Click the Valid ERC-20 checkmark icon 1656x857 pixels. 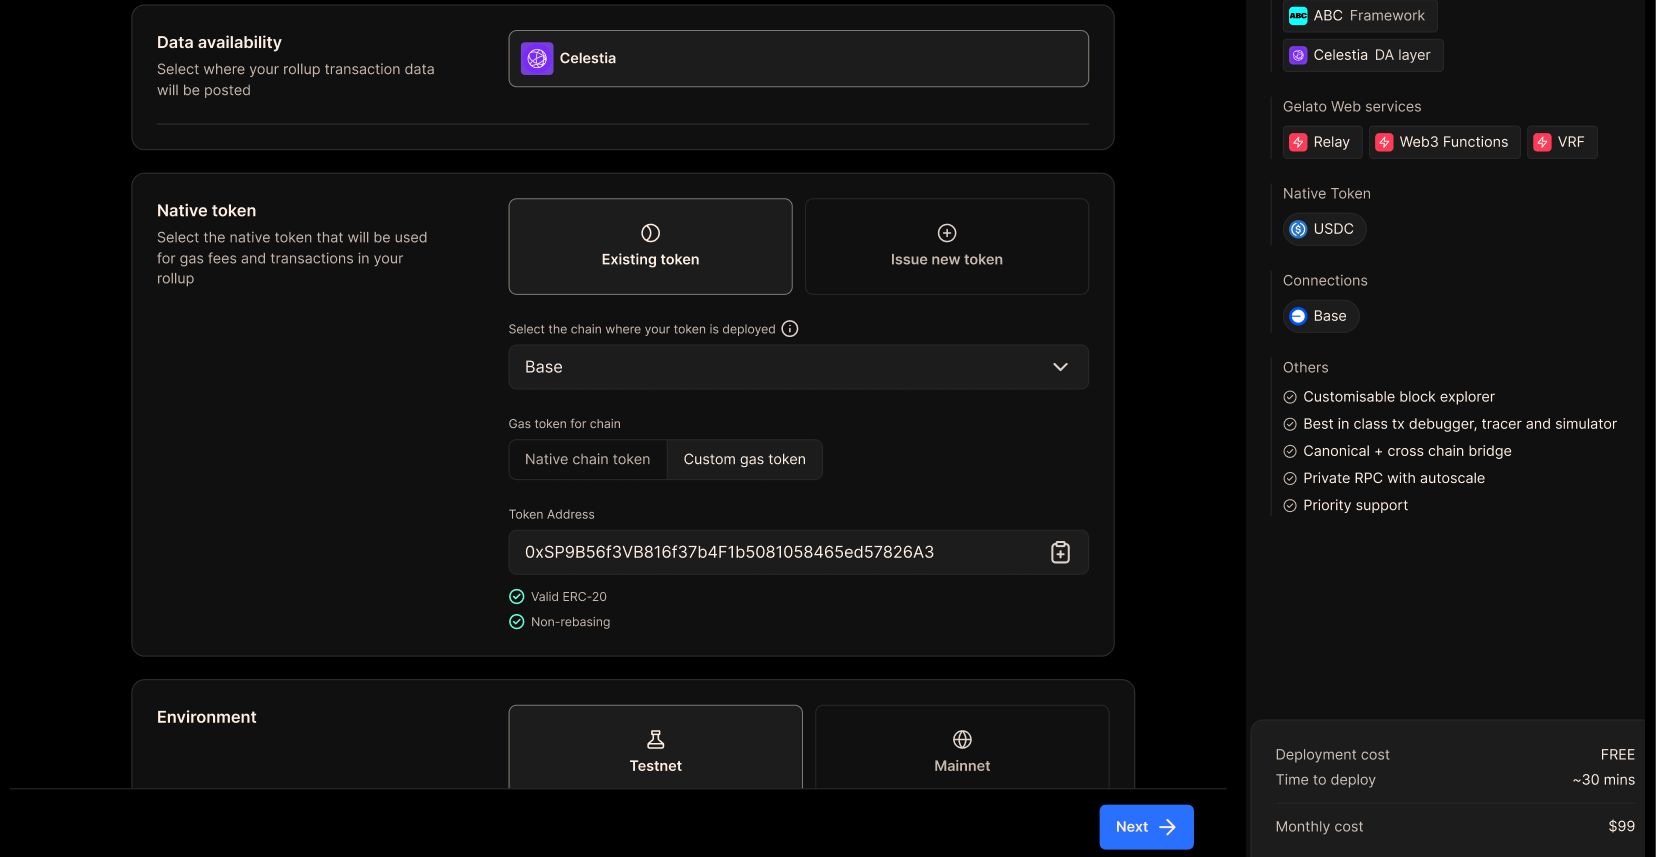click(x=517, y=597)
